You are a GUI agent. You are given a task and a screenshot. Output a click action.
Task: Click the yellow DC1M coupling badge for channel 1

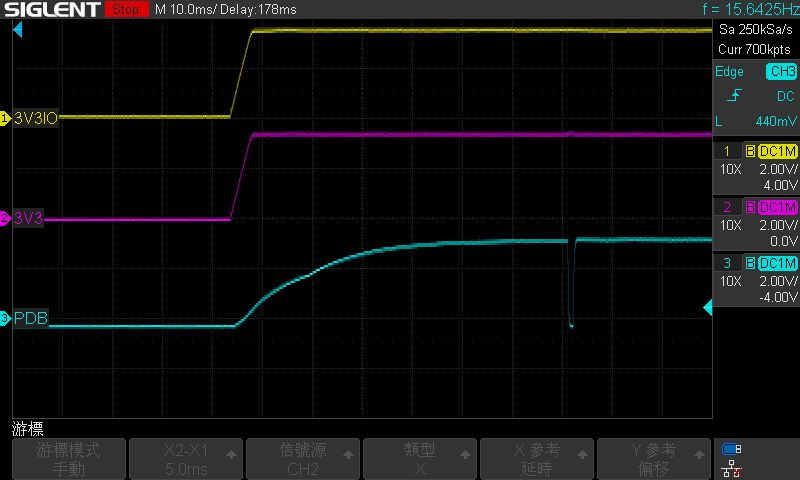(778, 151)
